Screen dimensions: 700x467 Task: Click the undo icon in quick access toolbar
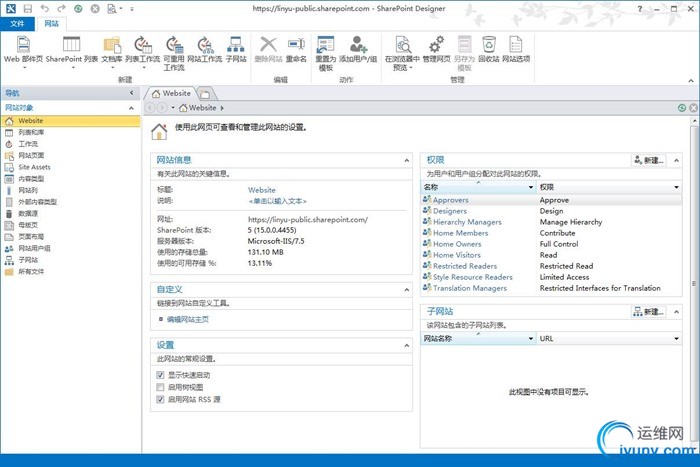click(44, 8)
